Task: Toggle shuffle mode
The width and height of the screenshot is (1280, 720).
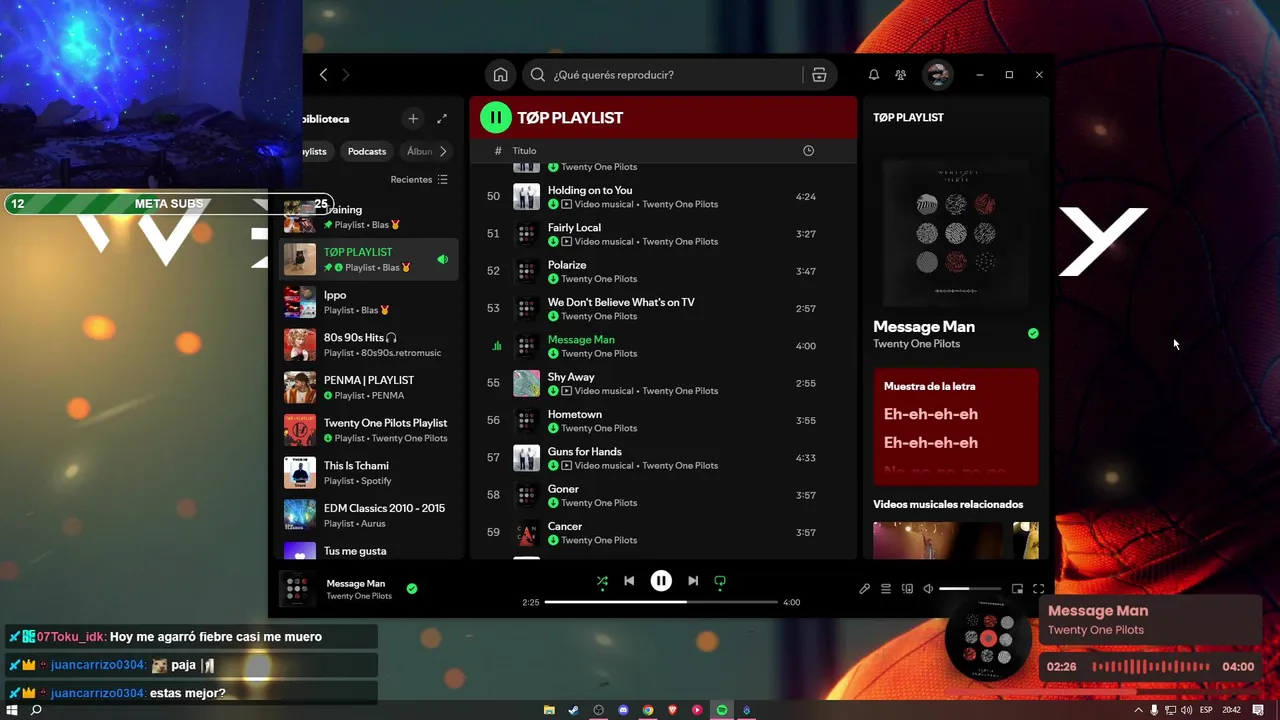Action: [x=602, y=581]
